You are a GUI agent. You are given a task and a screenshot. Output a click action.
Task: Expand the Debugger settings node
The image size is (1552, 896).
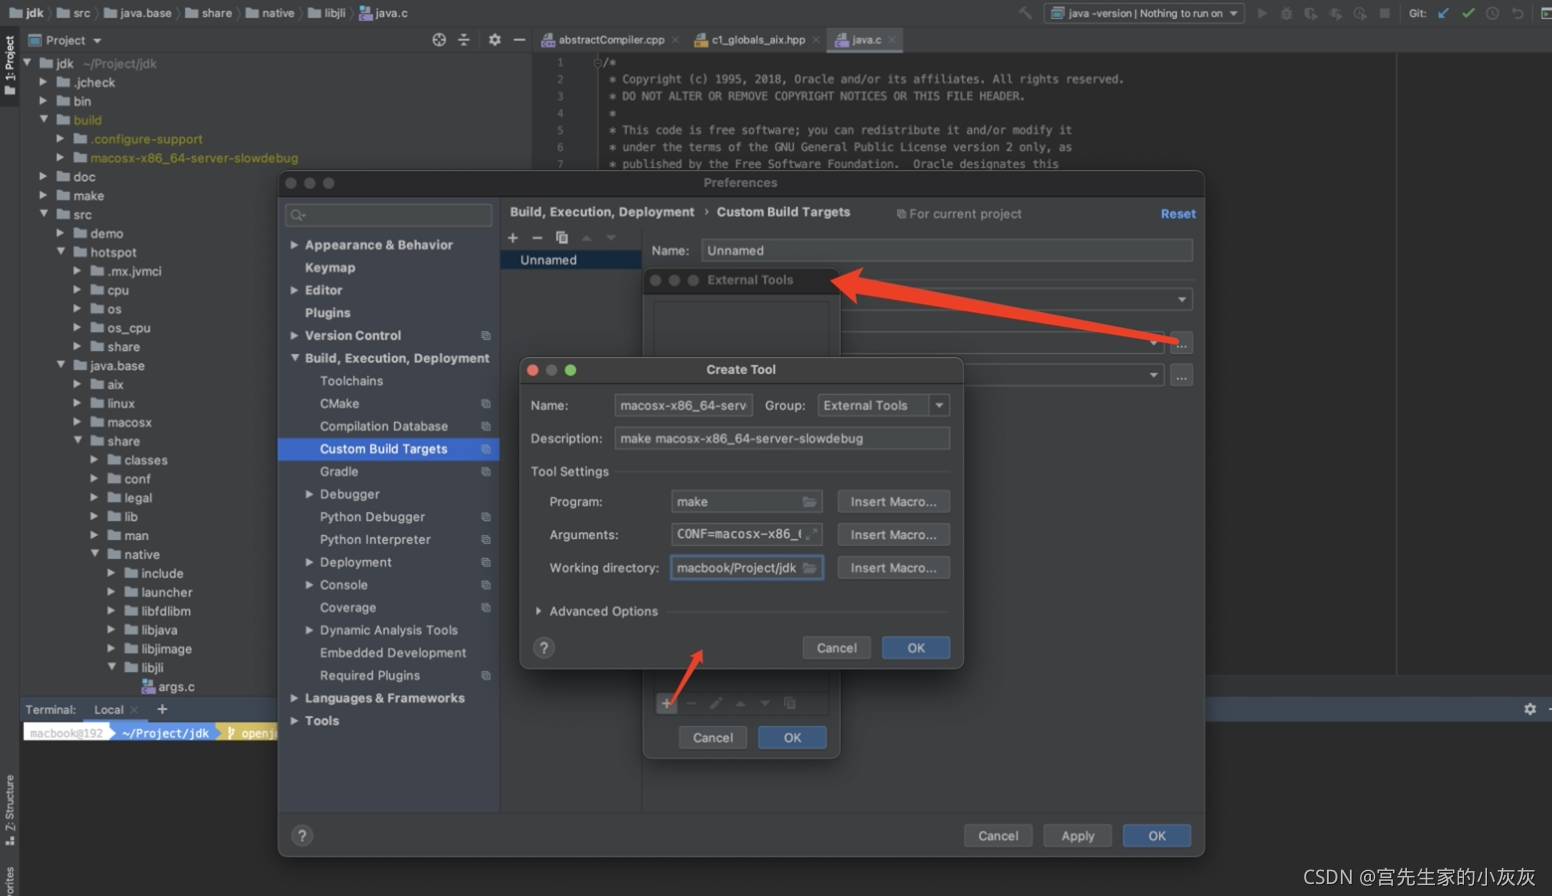pyautogui.click(x=309, y=494)
